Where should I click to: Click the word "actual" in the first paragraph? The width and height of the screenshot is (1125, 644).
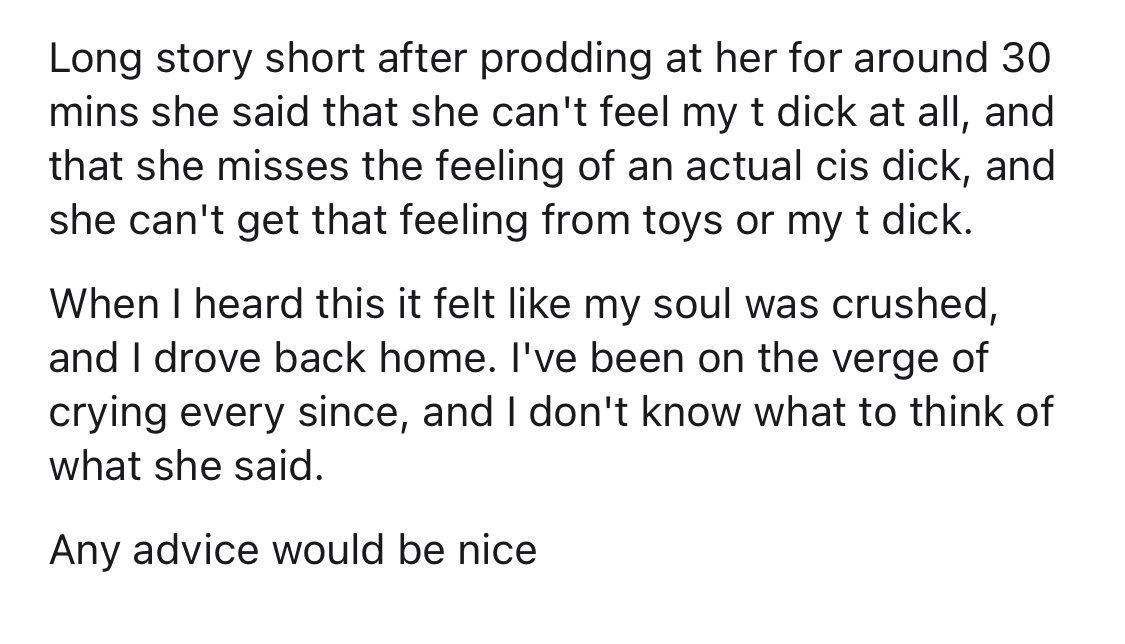(744, 166)
